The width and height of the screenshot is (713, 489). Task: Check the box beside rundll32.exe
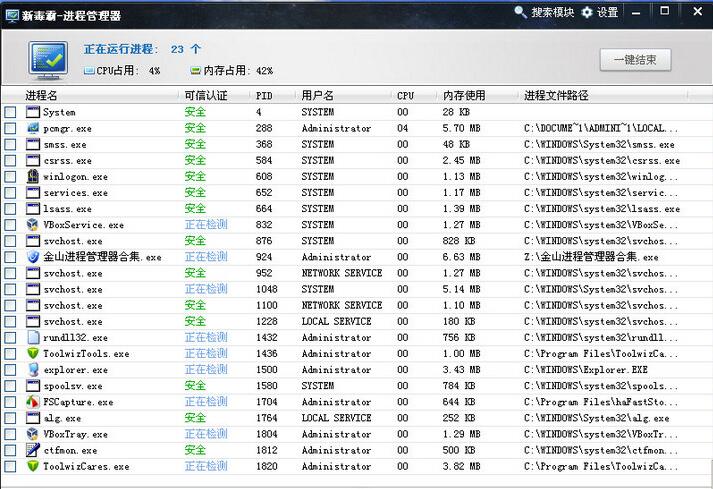pos(10,338)
